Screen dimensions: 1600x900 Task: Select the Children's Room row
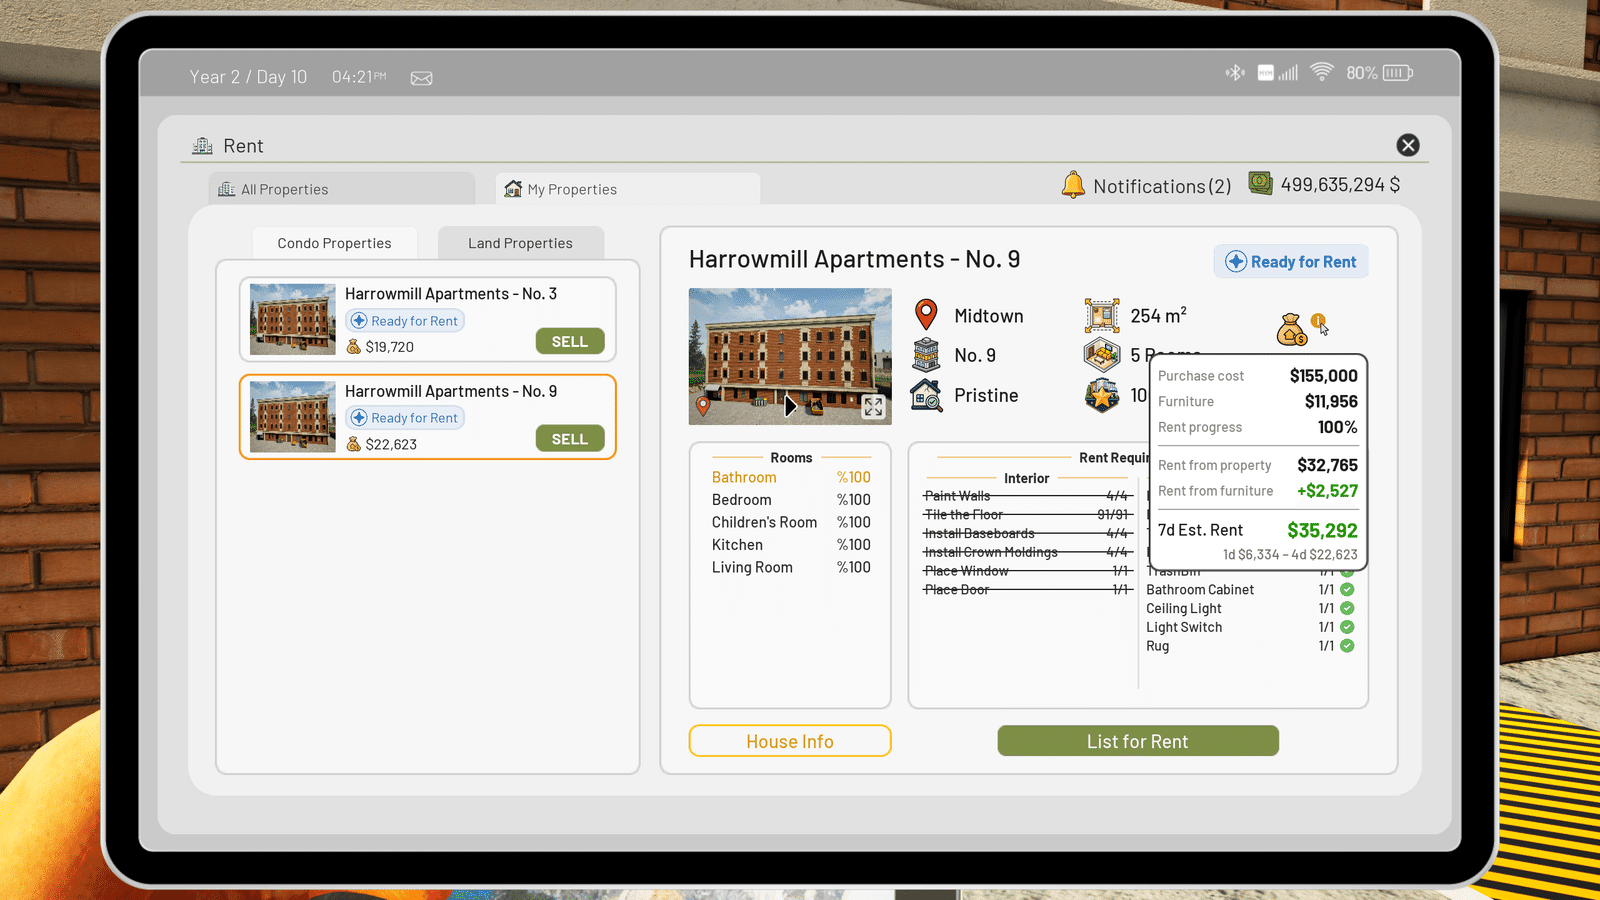[x=791, y=522]
